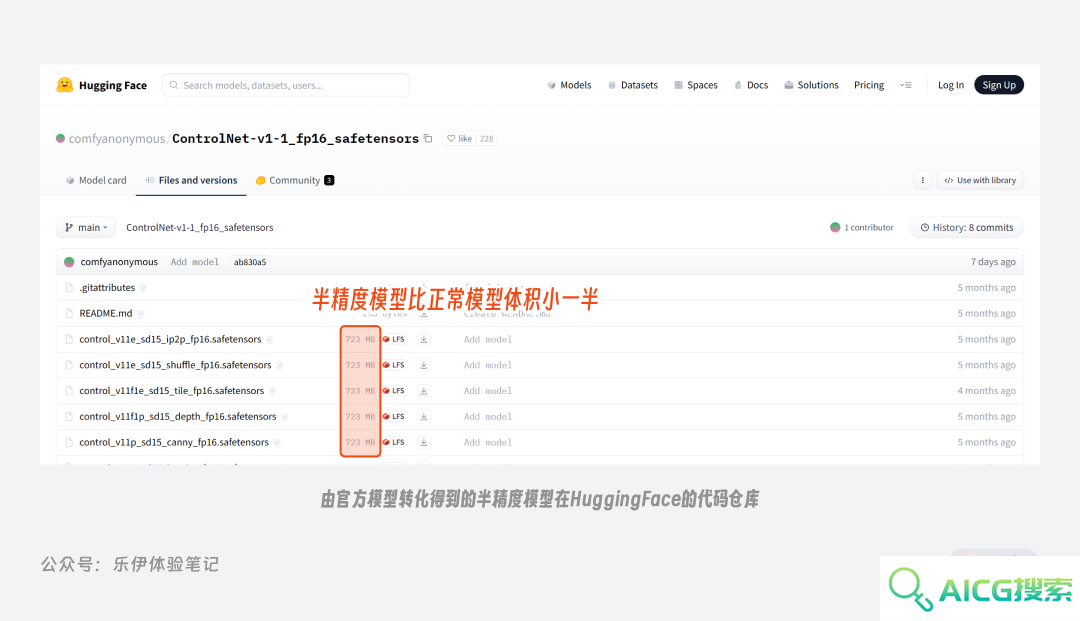The image size is (1080, 621).
Task: Click the scan icon beside tile filename
Action: pos(272,391)
